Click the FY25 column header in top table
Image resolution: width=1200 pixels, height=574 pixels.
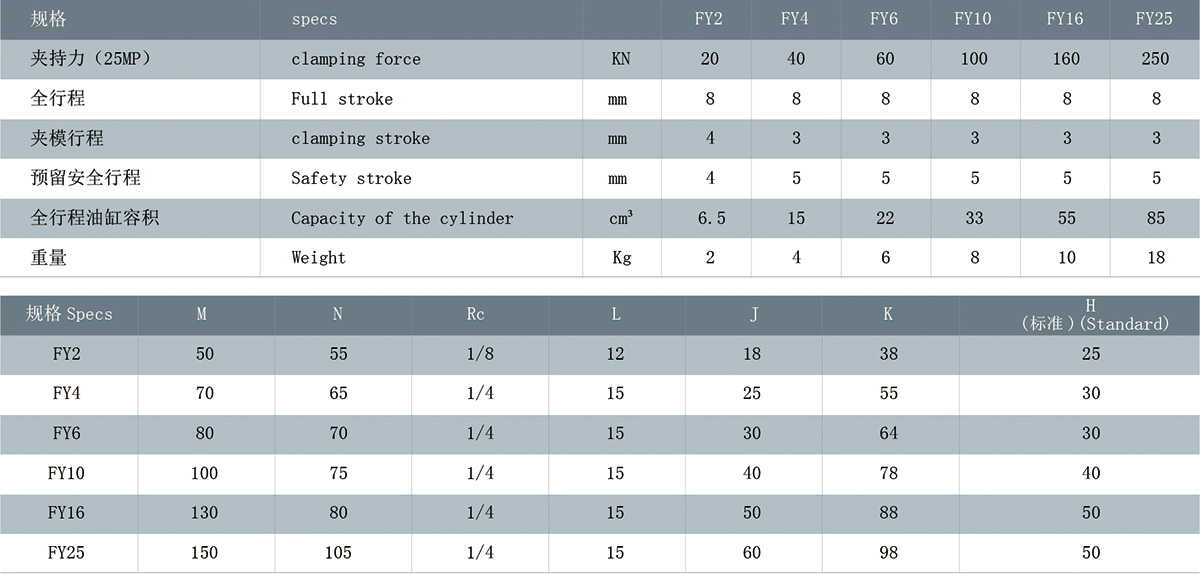coord(1155,19)
